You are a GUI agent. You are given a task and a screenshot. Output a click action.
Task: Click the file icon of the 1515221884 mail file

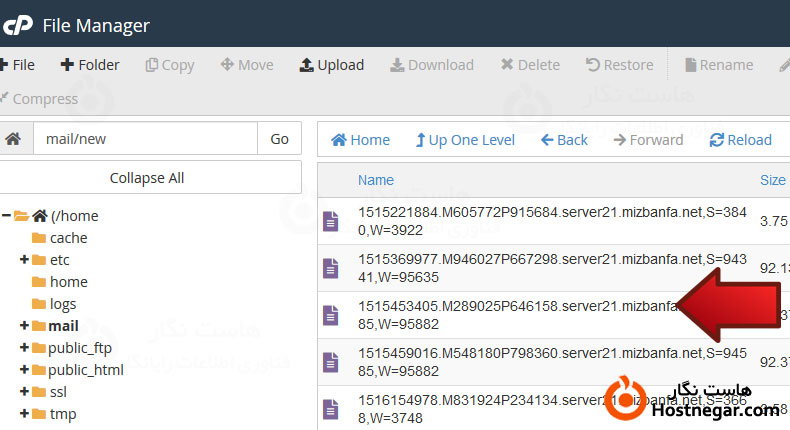(x=331, y=220)
